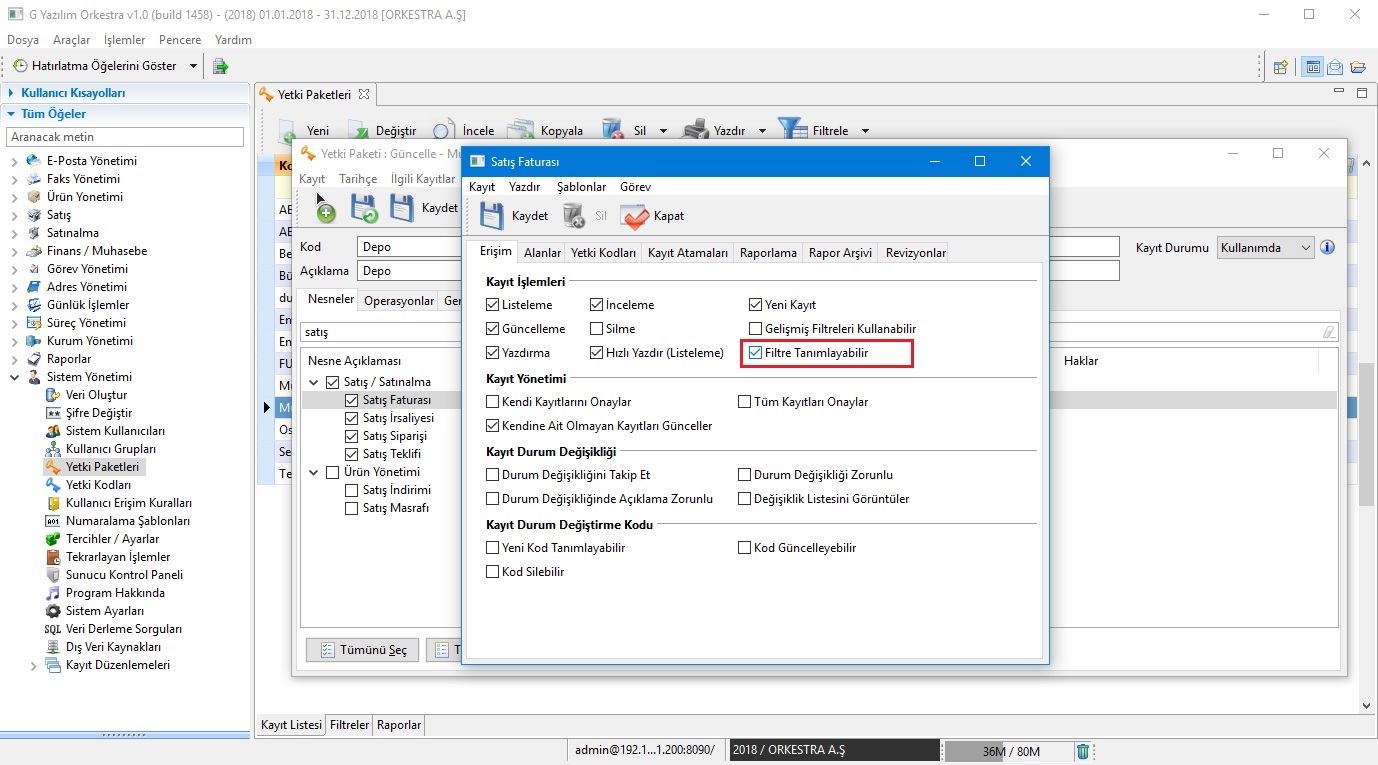Click the blue info icon beside Kayıt Durumu
1378x765 pixels.
click(1328, 247)
